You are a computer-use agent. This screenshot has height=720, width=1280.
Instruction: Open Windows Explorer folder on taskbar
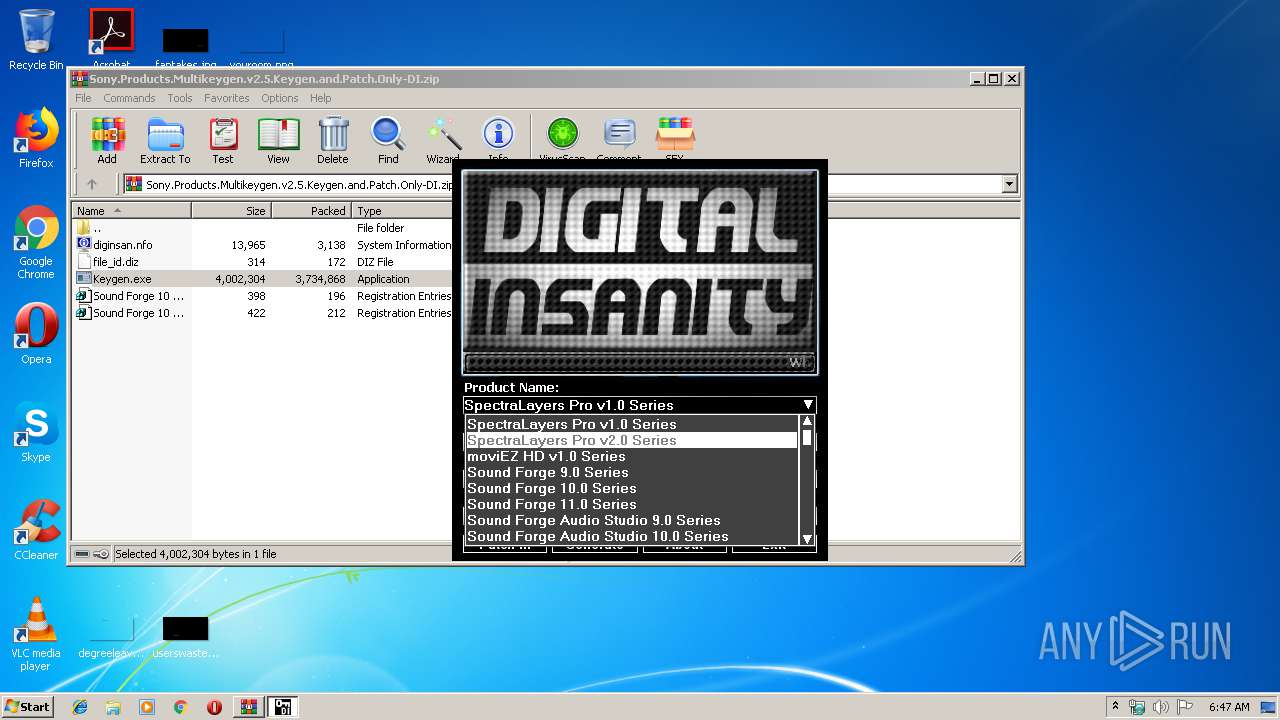click(x=113, y=707)
